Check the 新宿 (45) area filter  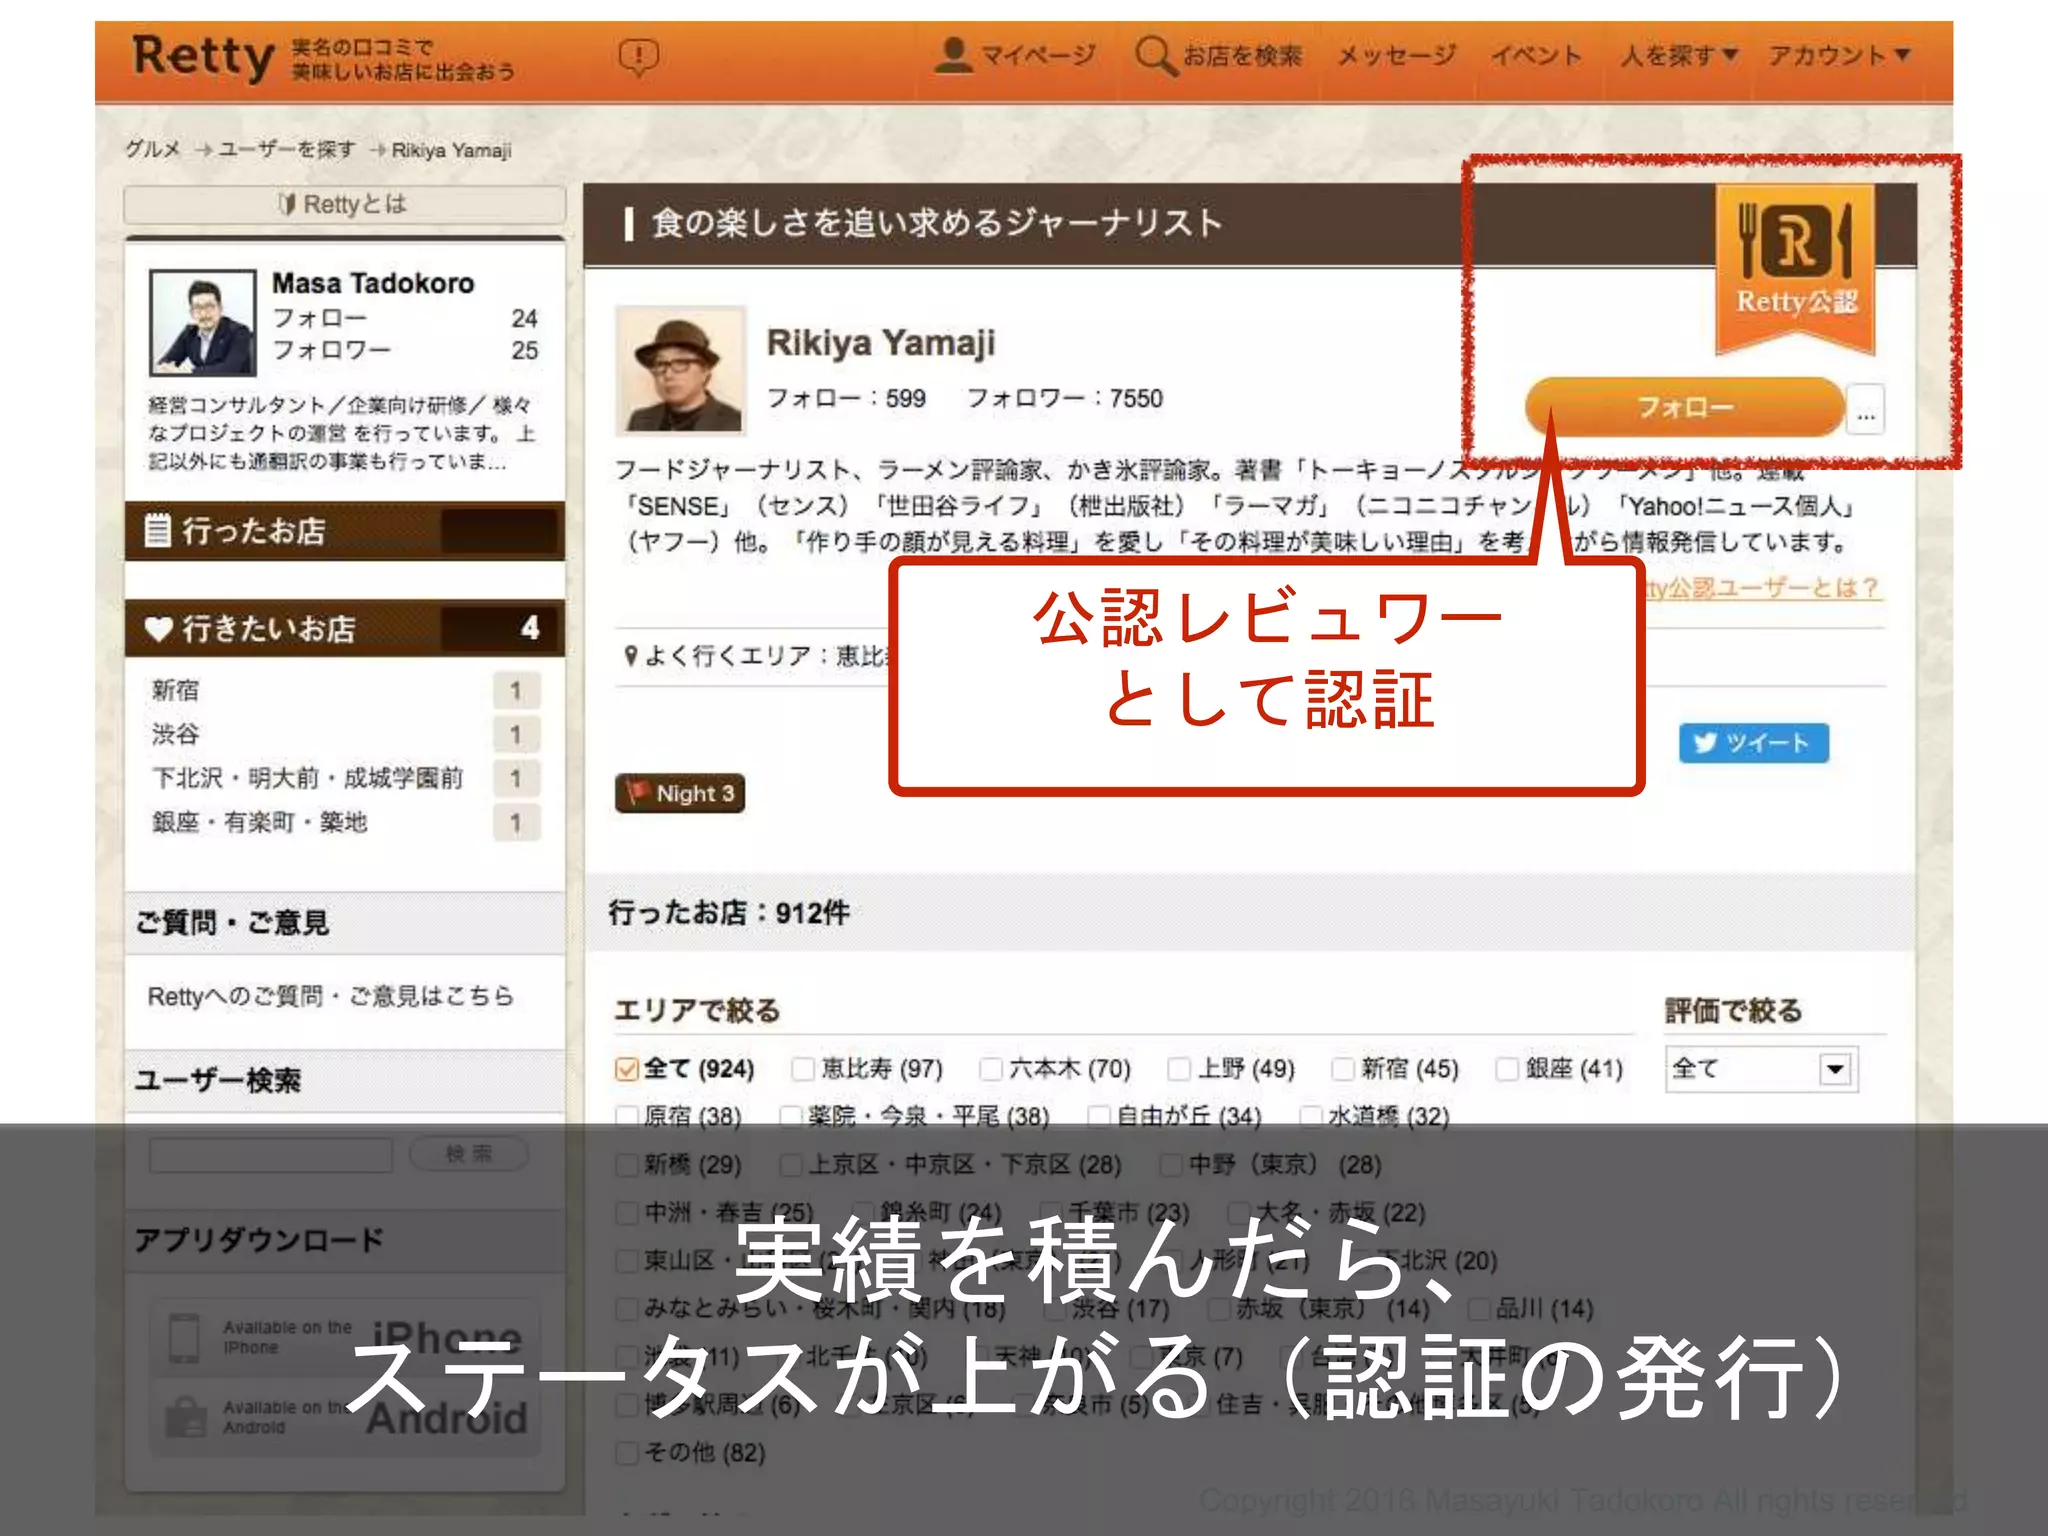tap(1342, 1069)
